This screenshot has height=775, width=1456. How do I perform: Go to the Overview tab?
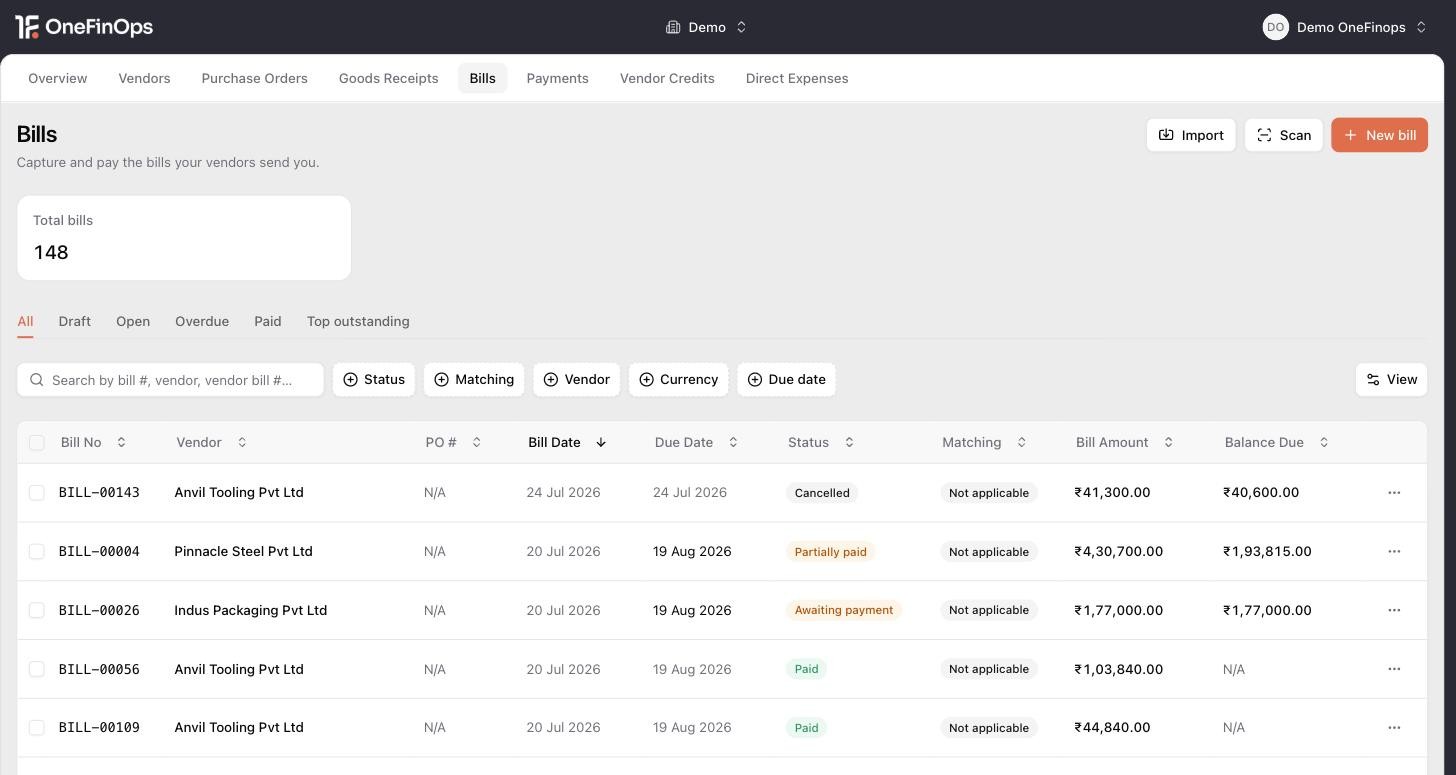[58, 78]
